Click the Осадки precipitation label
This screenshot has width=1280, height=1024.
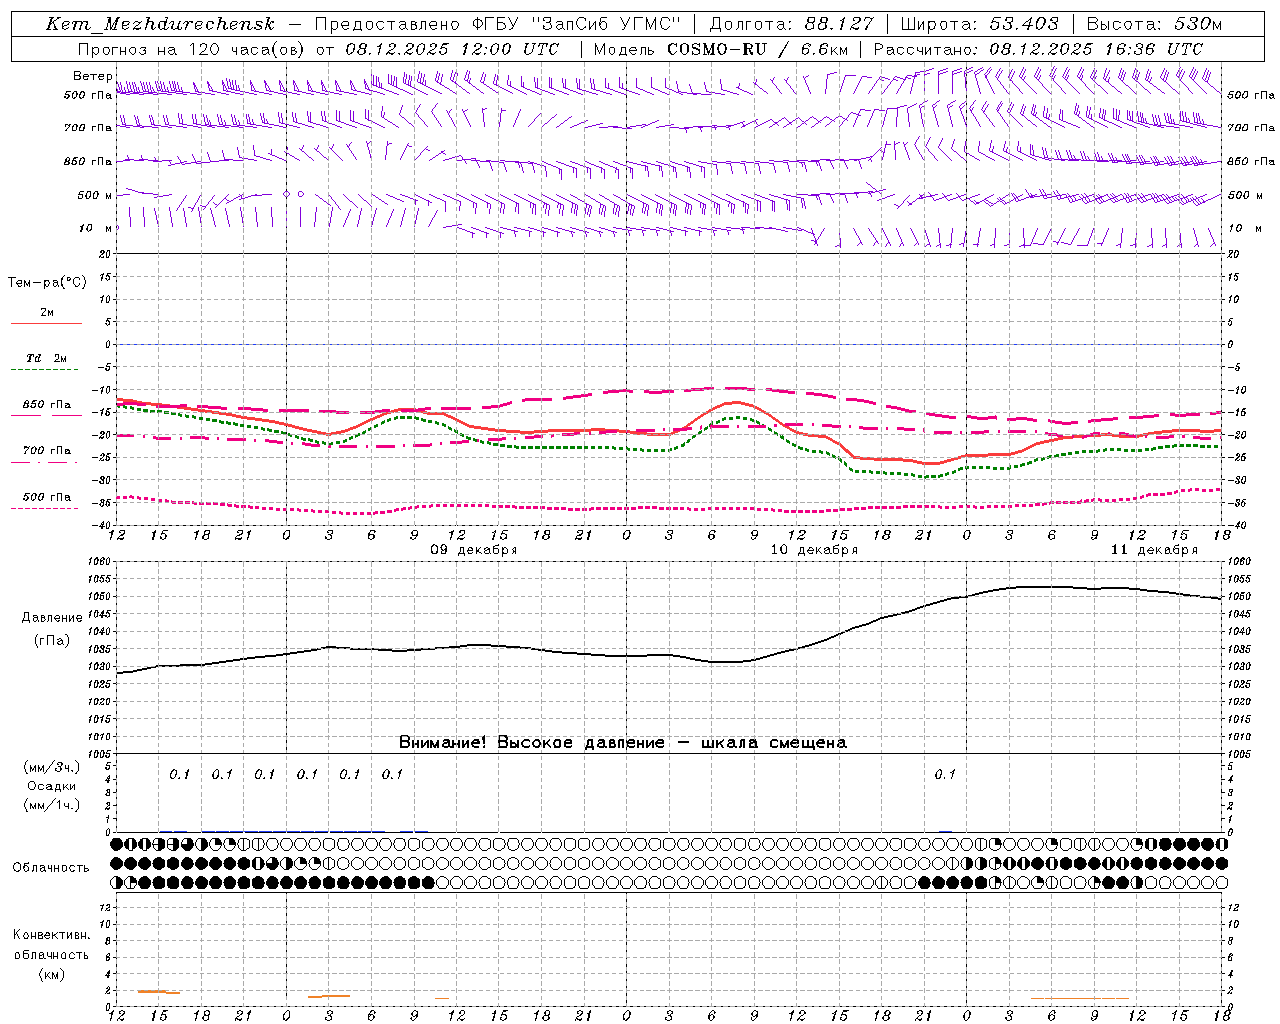coord(52,786)
